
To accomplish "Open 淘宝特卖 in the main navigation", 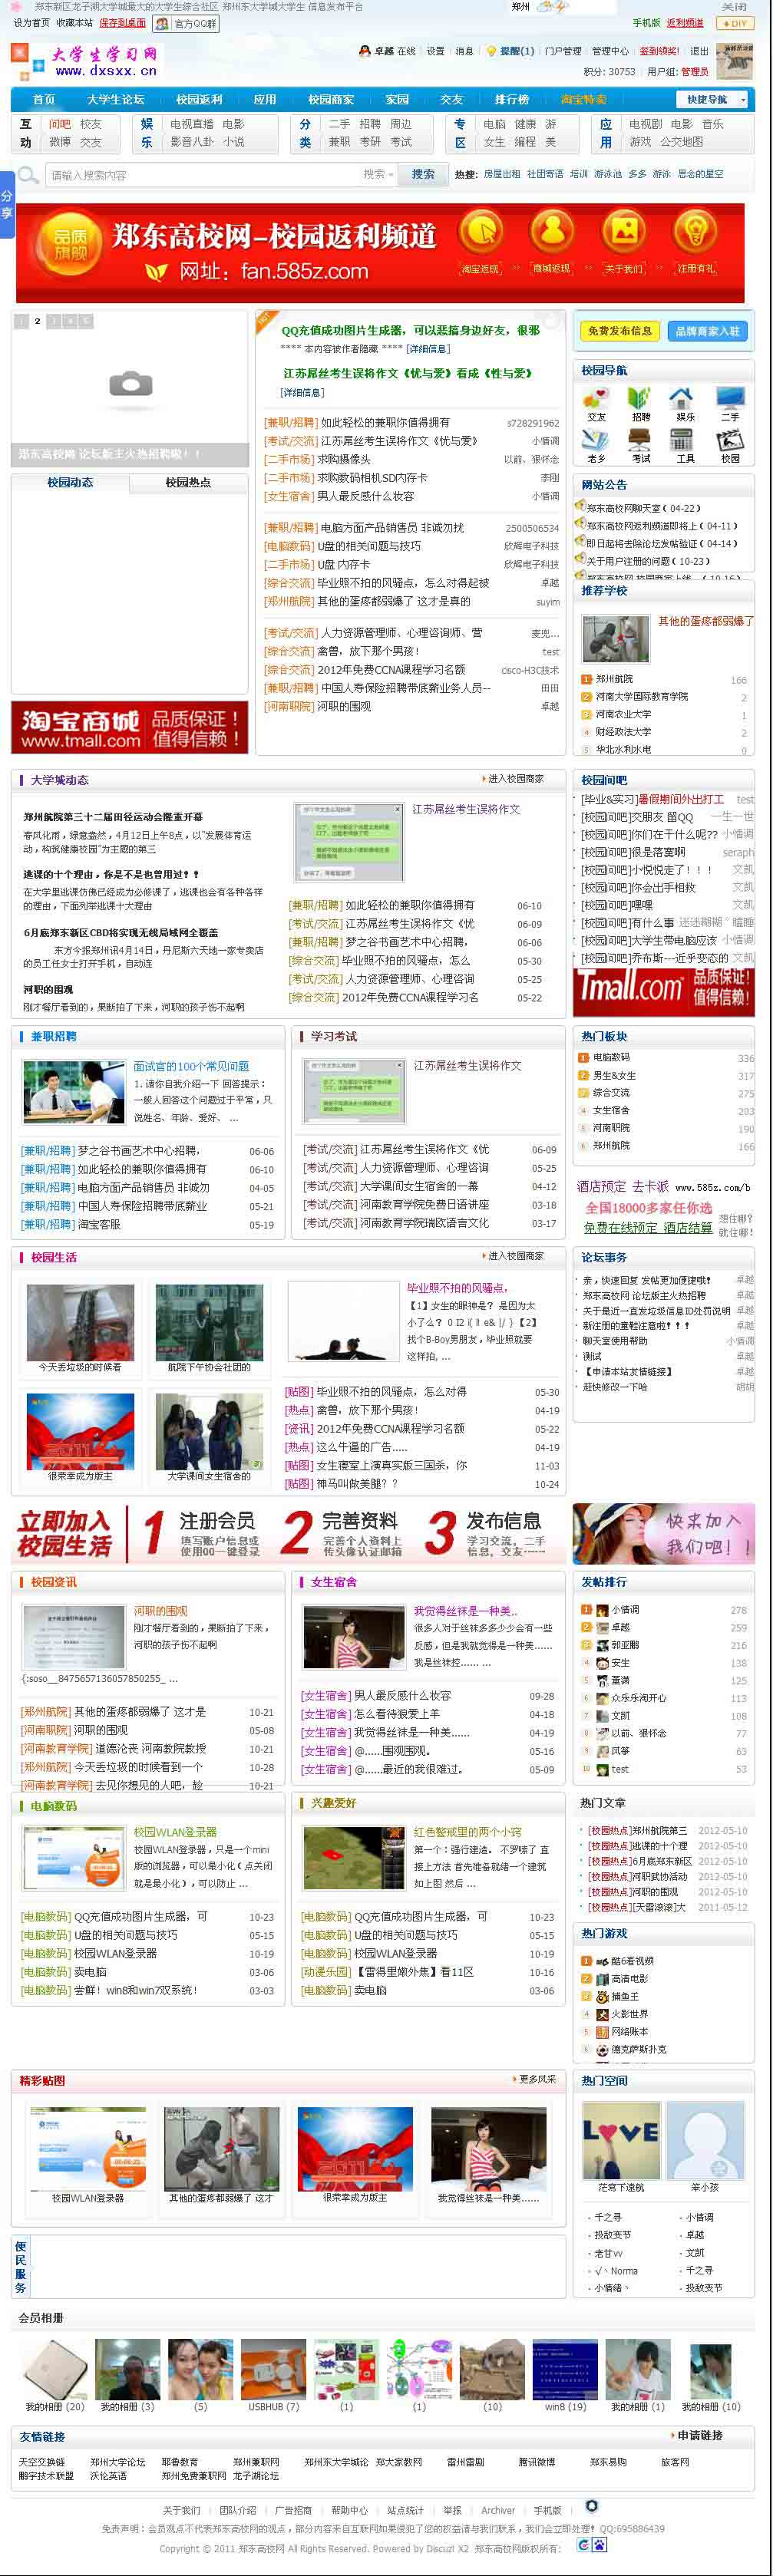I will click(584, 99).
